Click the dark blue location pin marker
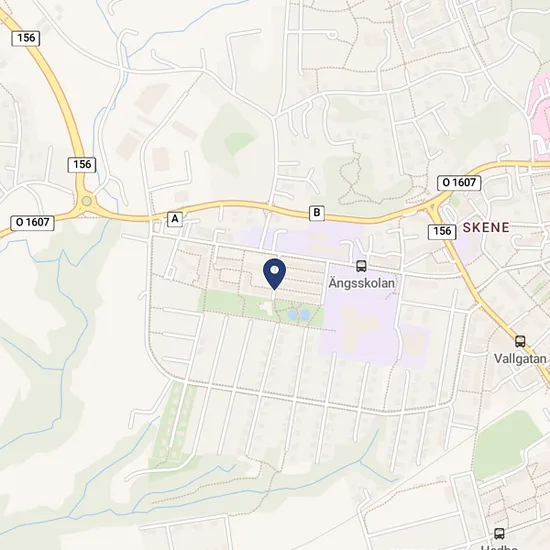The image size is (550, 550). [x=275, y=274]
